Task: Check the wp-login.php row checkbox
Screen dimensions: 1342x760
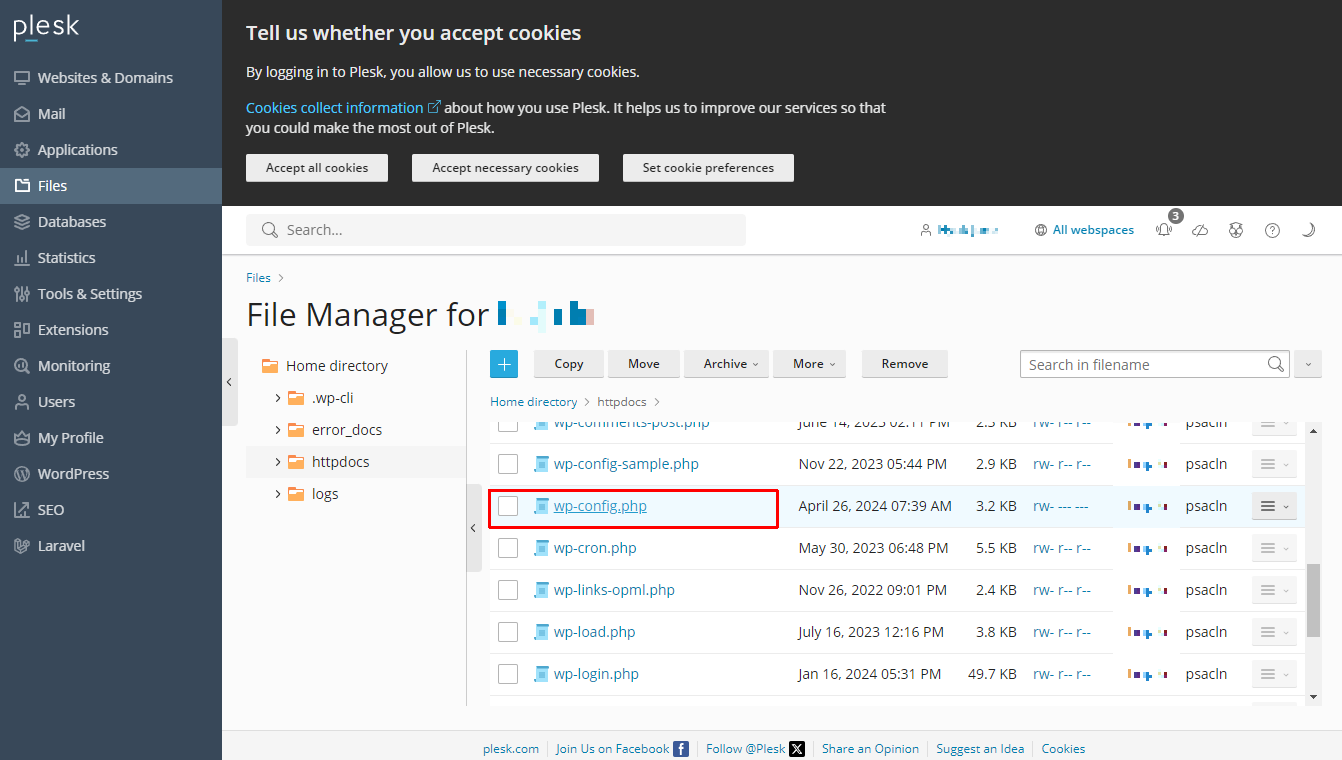Action: 508,674
